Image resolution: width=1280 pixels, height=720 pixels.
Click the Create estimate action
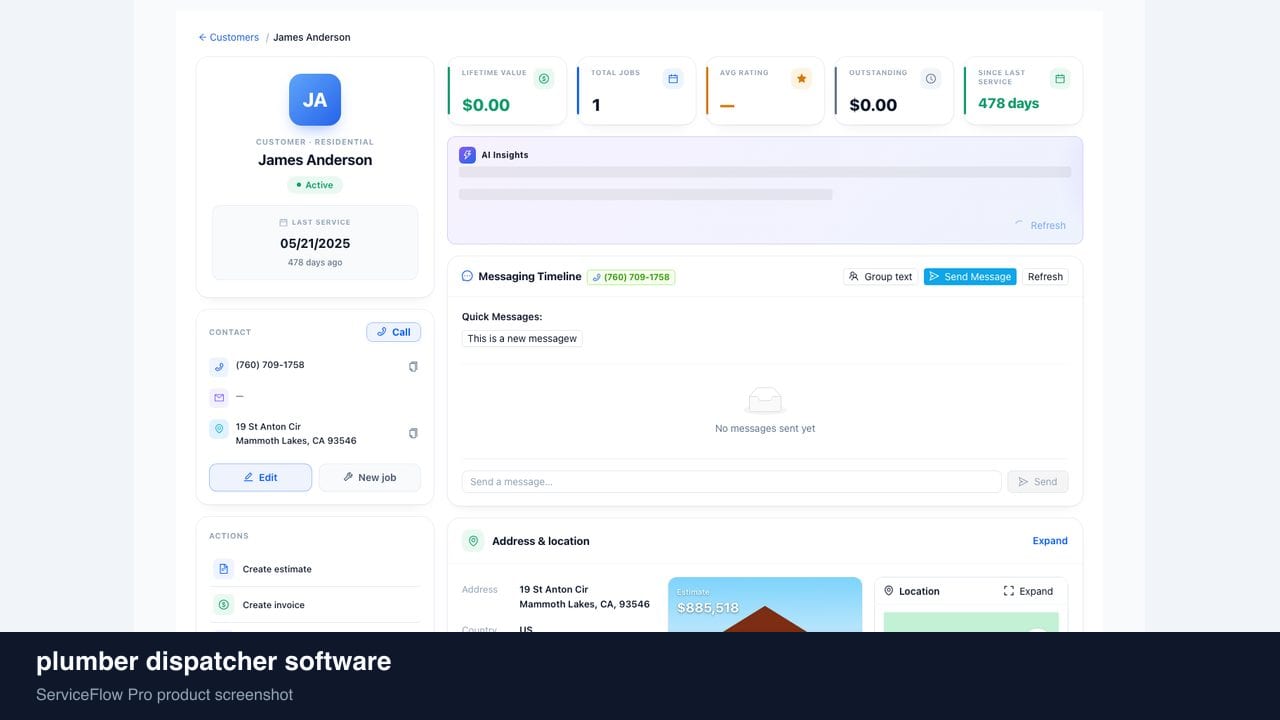(315, 569)
